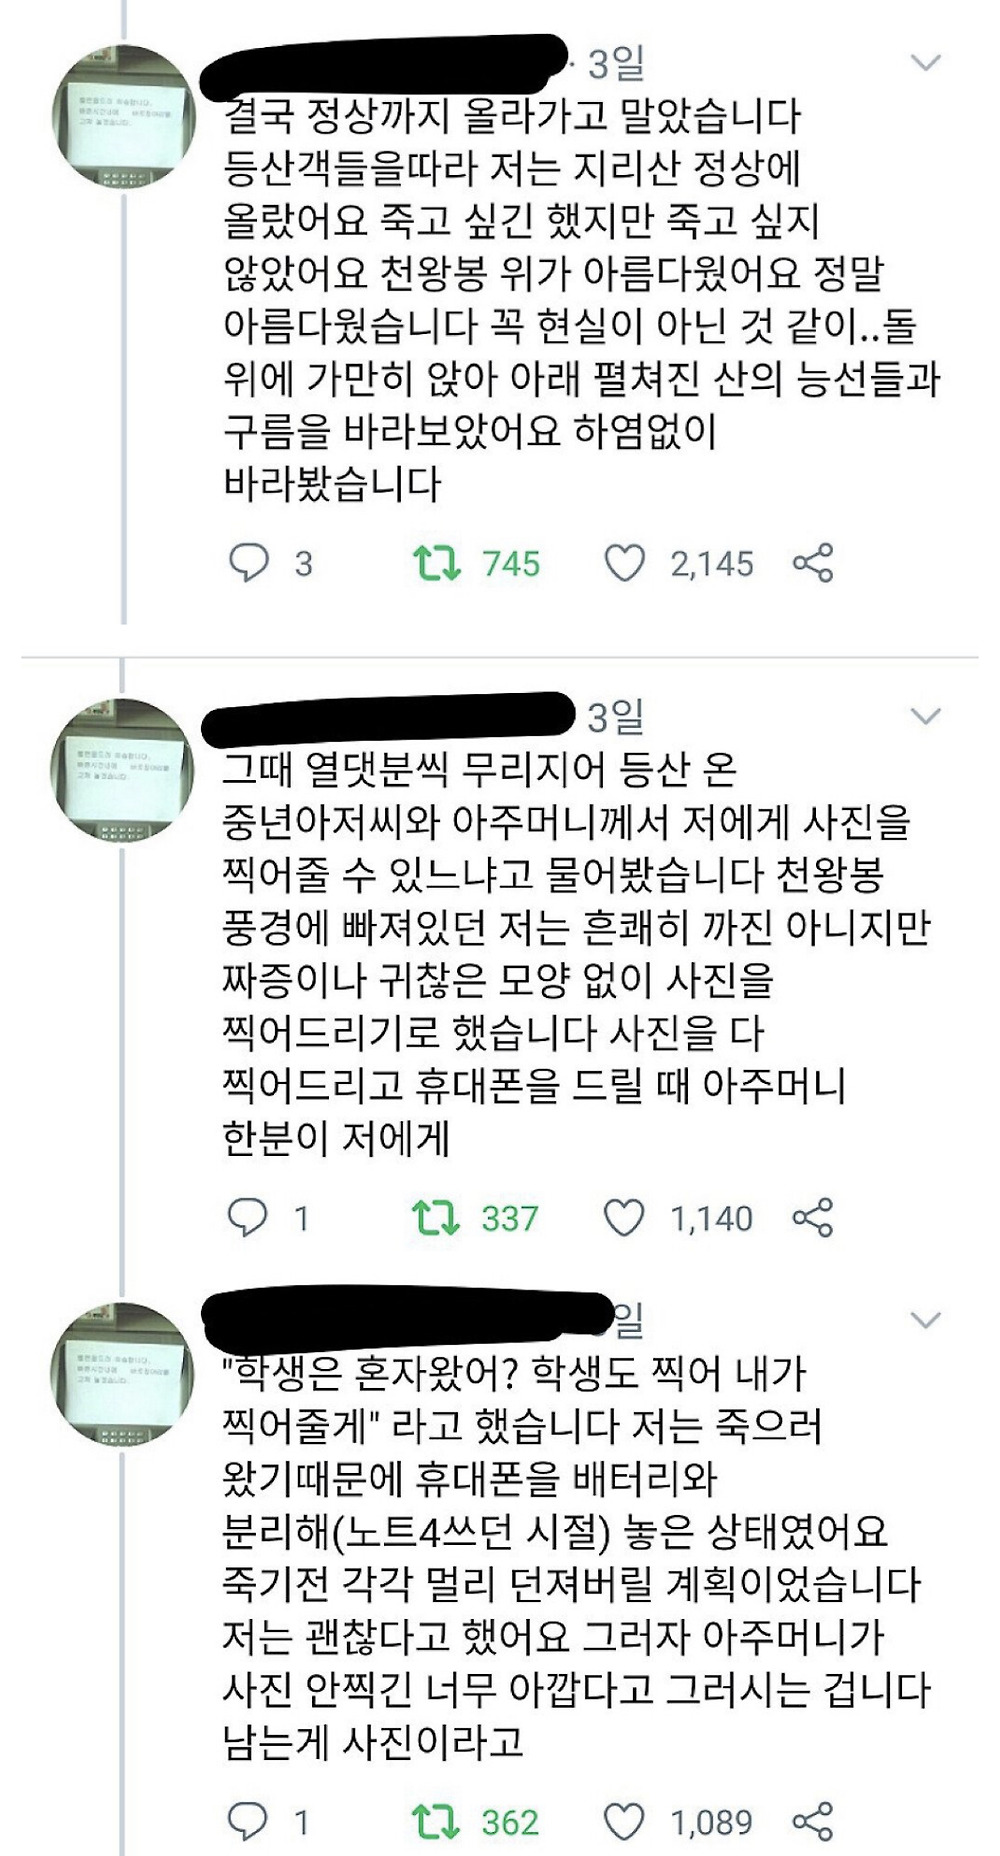Open the second tweet's profile picture

click(123, 770)
